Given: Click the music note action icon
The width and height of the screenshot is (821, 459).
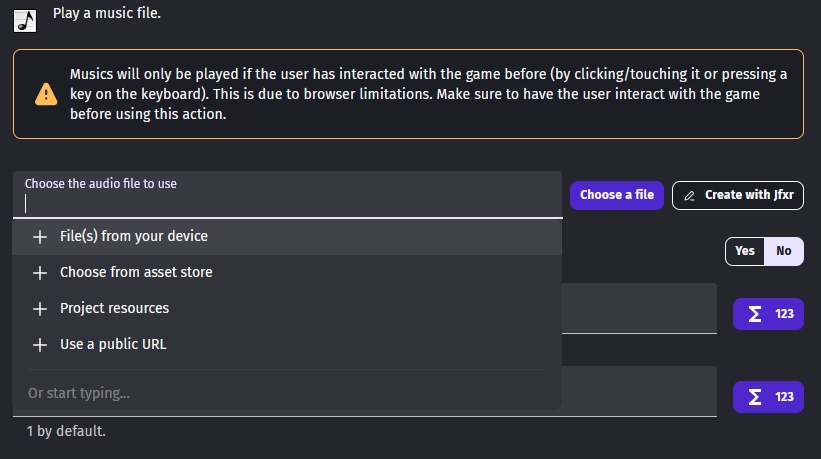Looking at the screenshot, I should click(x=25, y=20).
